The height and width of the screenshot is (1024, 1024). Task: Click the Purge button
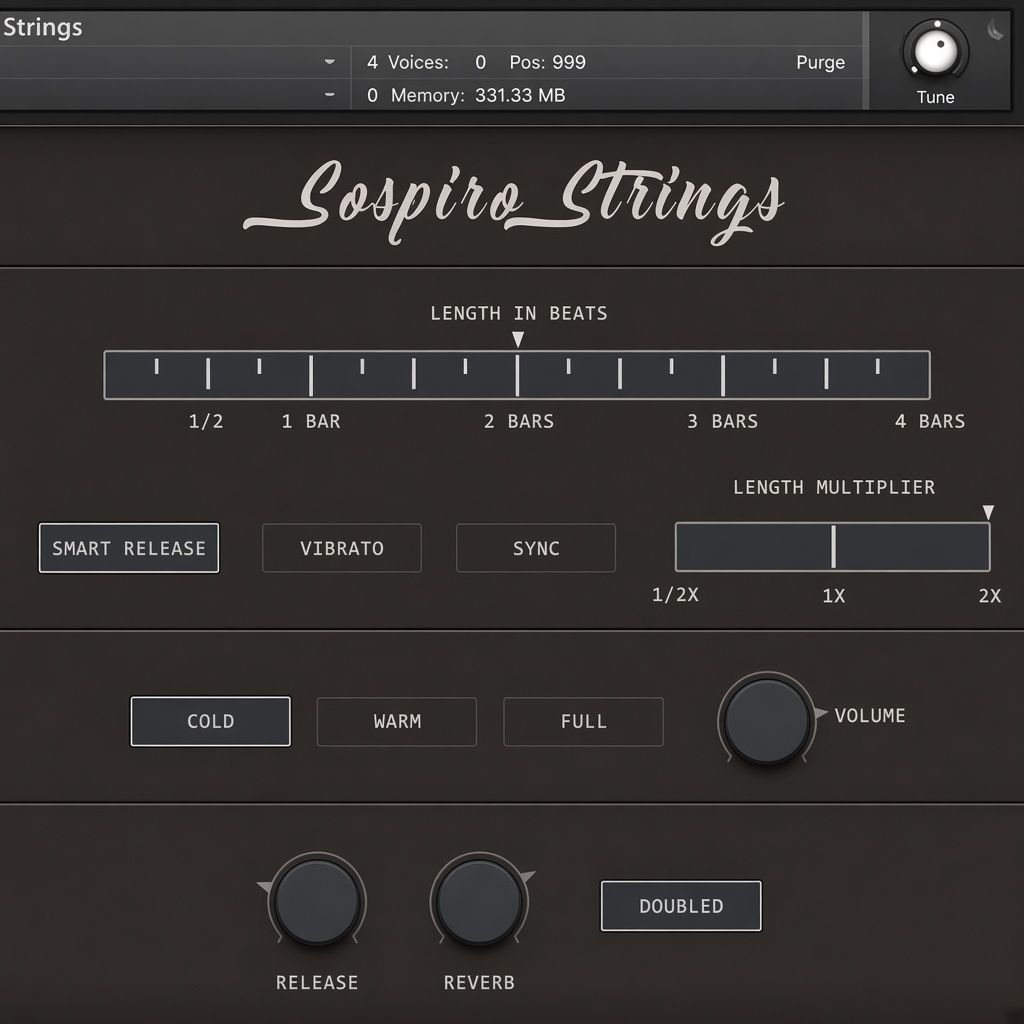click(x=820, y=62)
